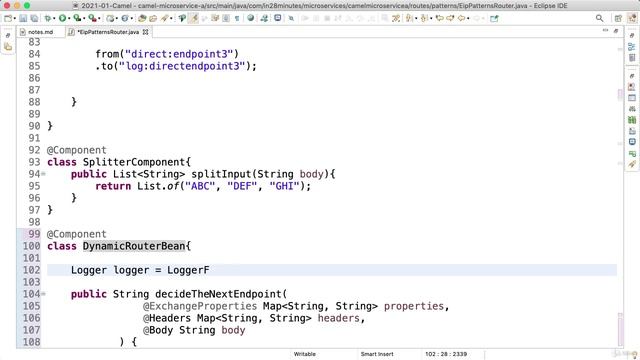
Task: Click the SplitterComponent class name
Action: tap(134, 162)
